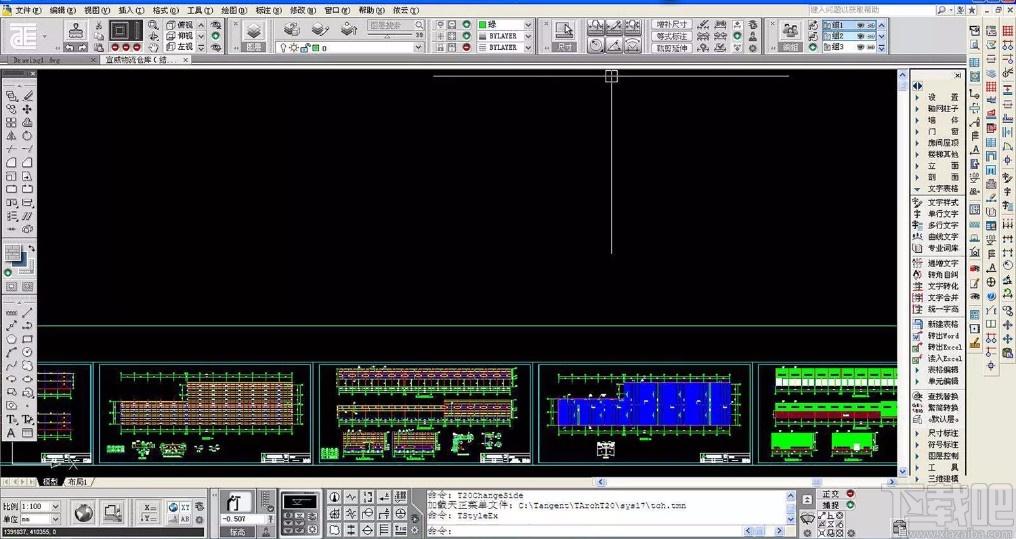Click the cut scissors icon

(99, 25)
